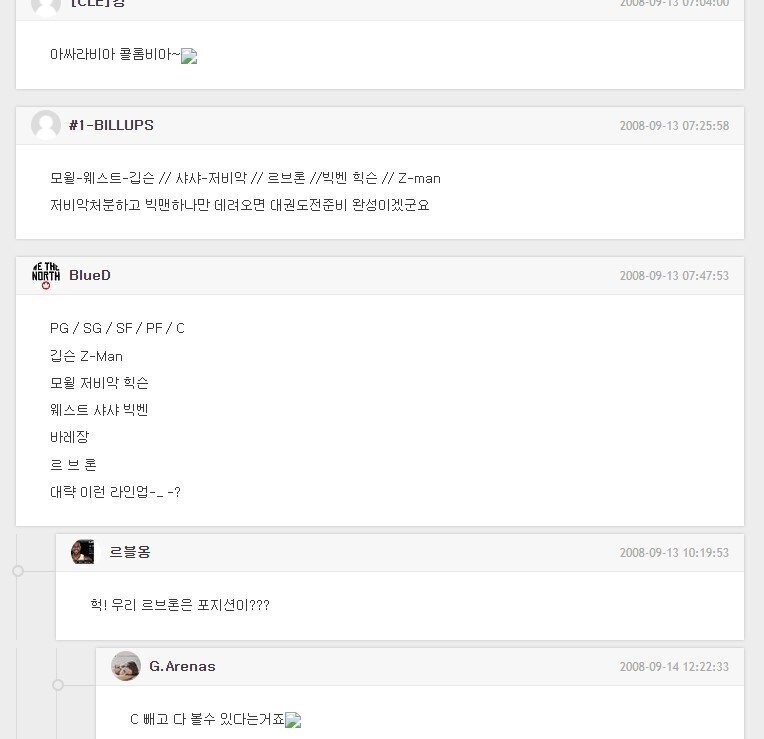Click thread connector circle beside G.Arenas reply

(57, 685)
